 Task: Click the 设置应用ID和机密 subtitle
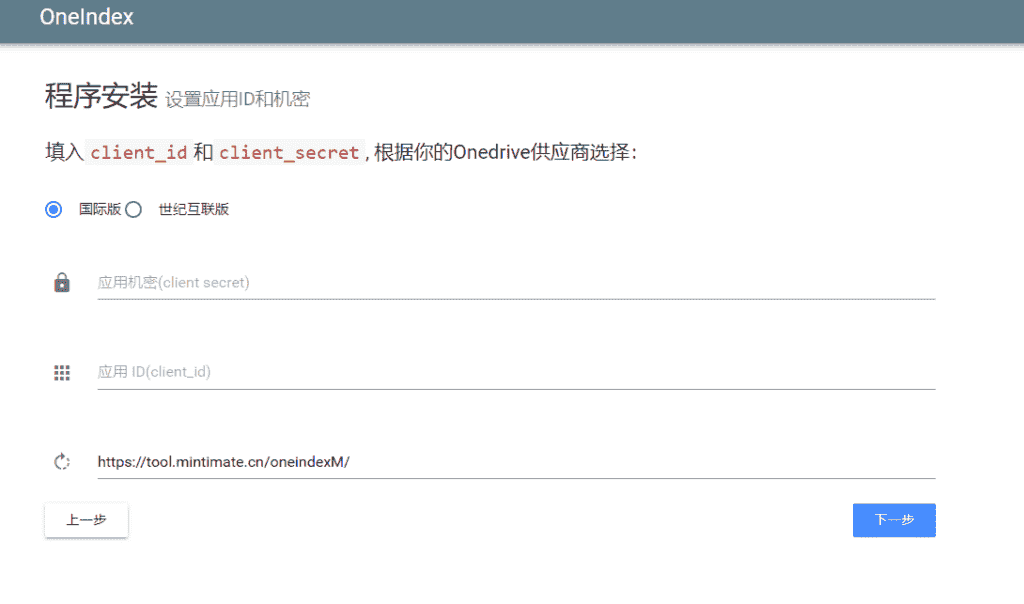click(238, 99)
